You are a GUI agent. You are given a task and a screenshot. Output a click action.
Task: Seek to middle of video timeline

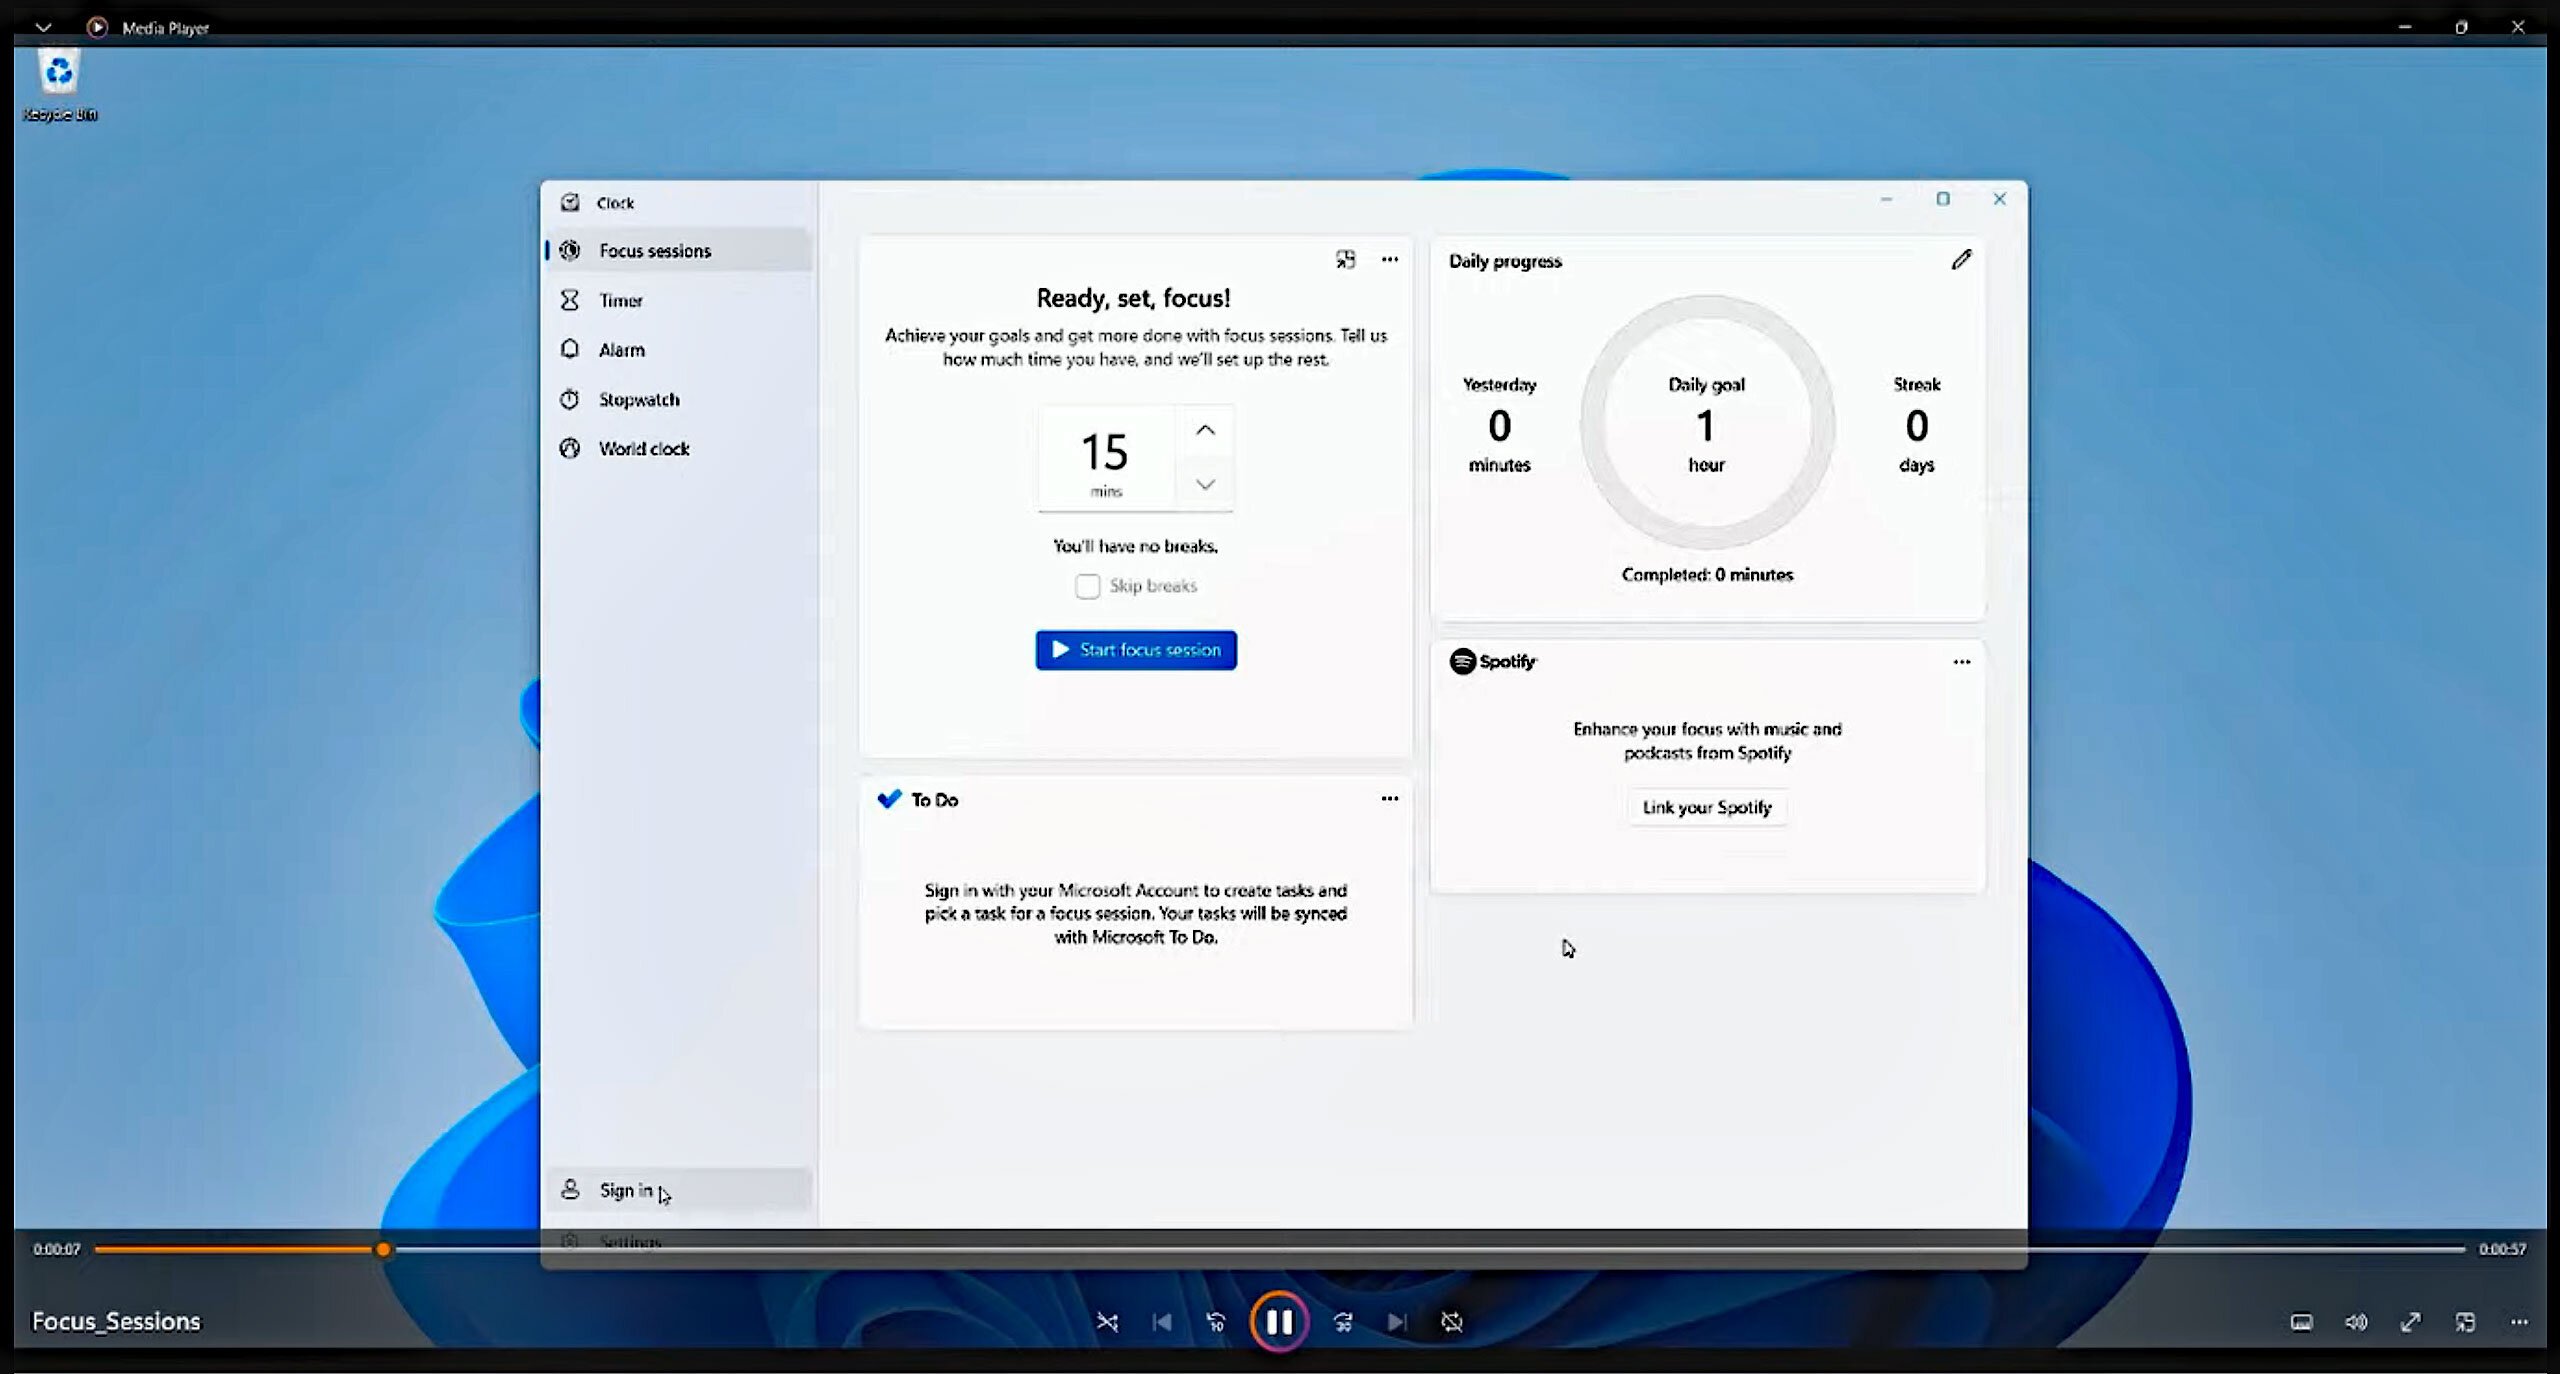[1280, 1249]
